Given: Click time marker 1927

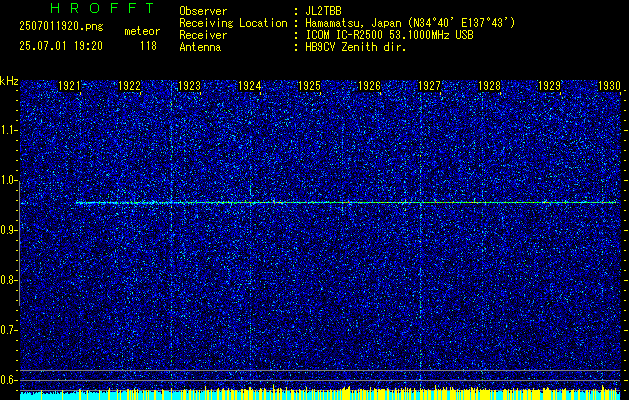Looking at the screenshot, I should pyautogui.click(x=429, y=85).
